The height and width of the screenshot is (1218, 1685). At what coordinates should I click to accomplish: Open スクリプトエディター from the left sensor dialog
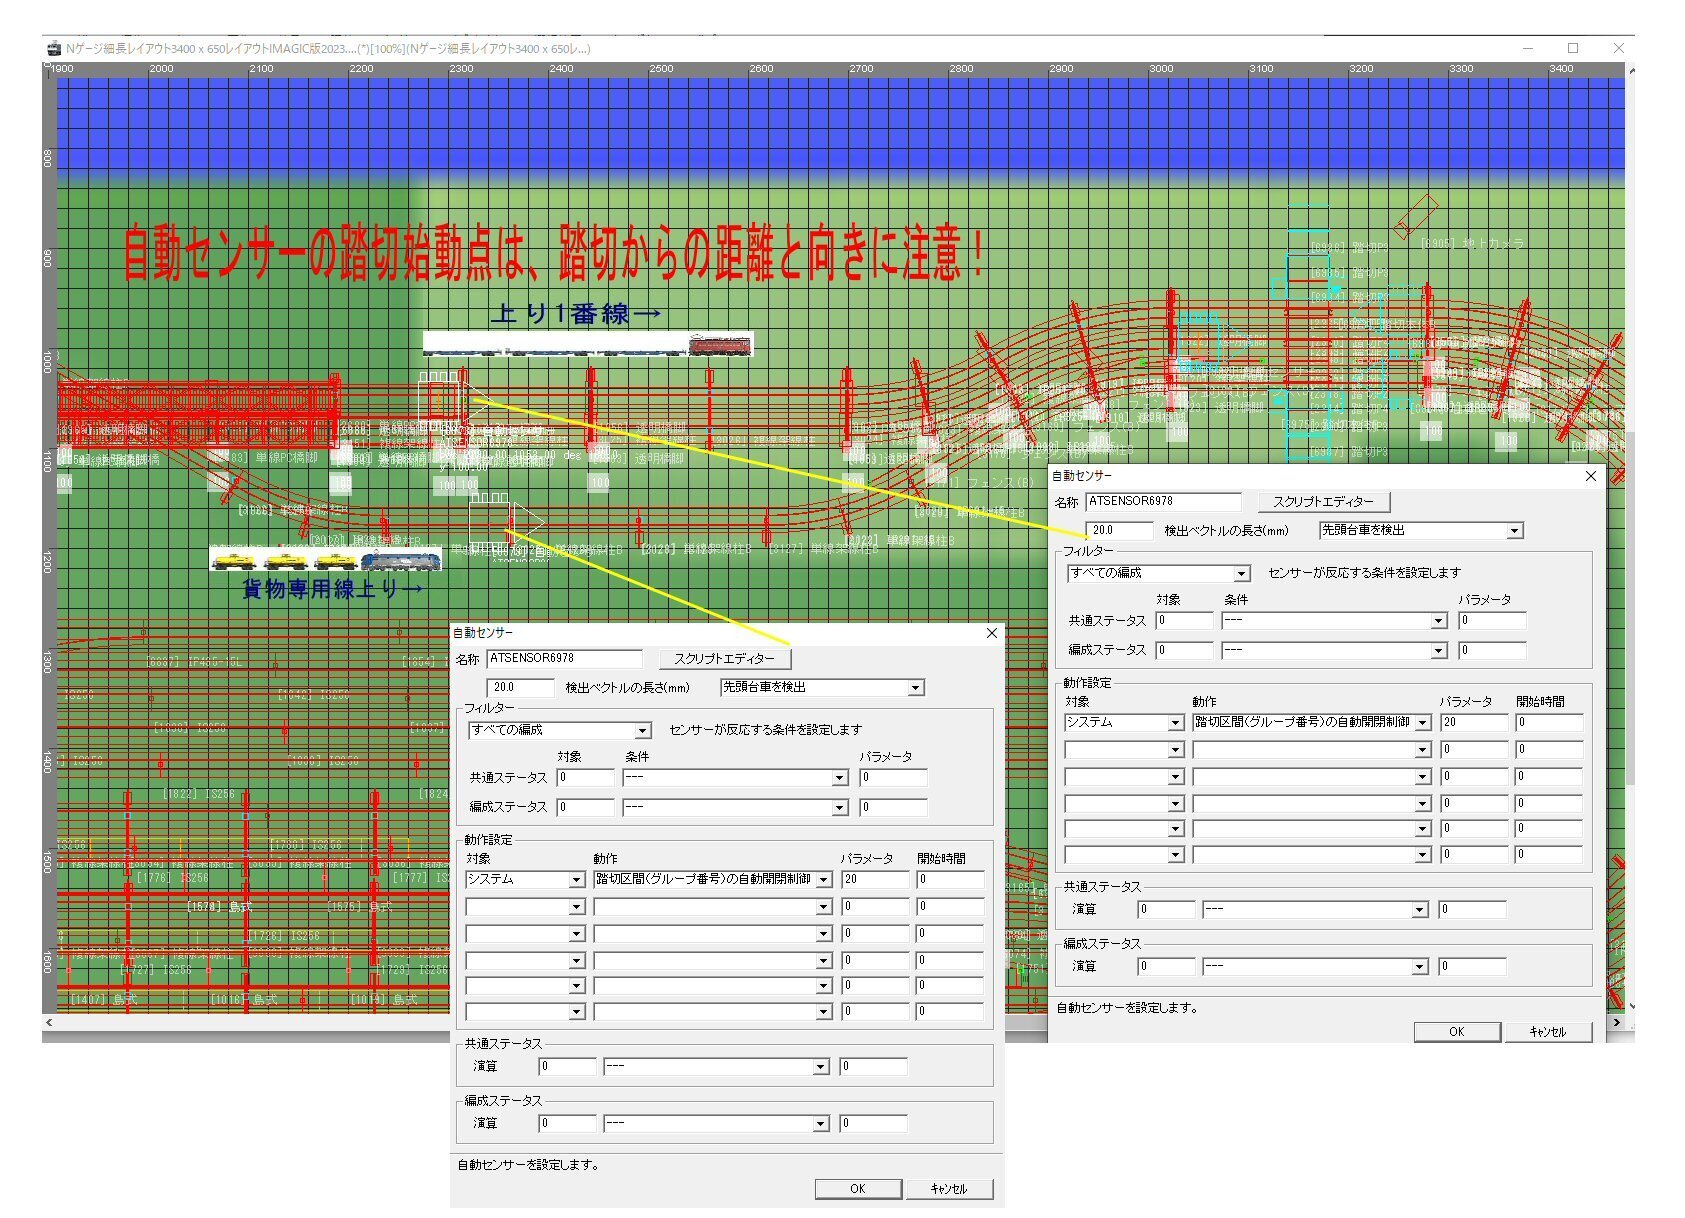[723, 658]
